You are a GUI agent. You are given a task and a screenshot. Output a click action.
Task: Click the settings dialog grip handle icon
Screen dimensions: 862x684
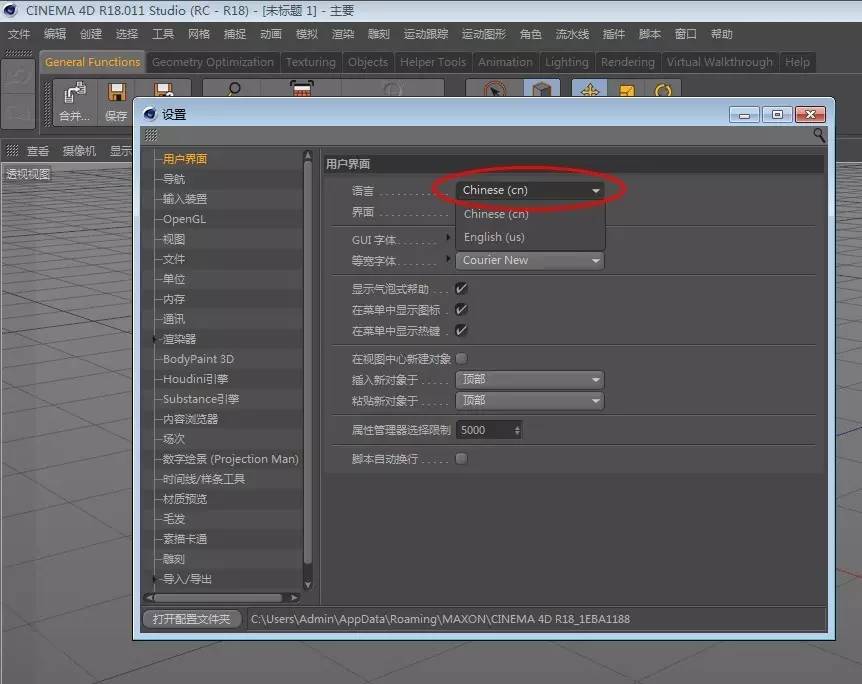click(151, 135)
